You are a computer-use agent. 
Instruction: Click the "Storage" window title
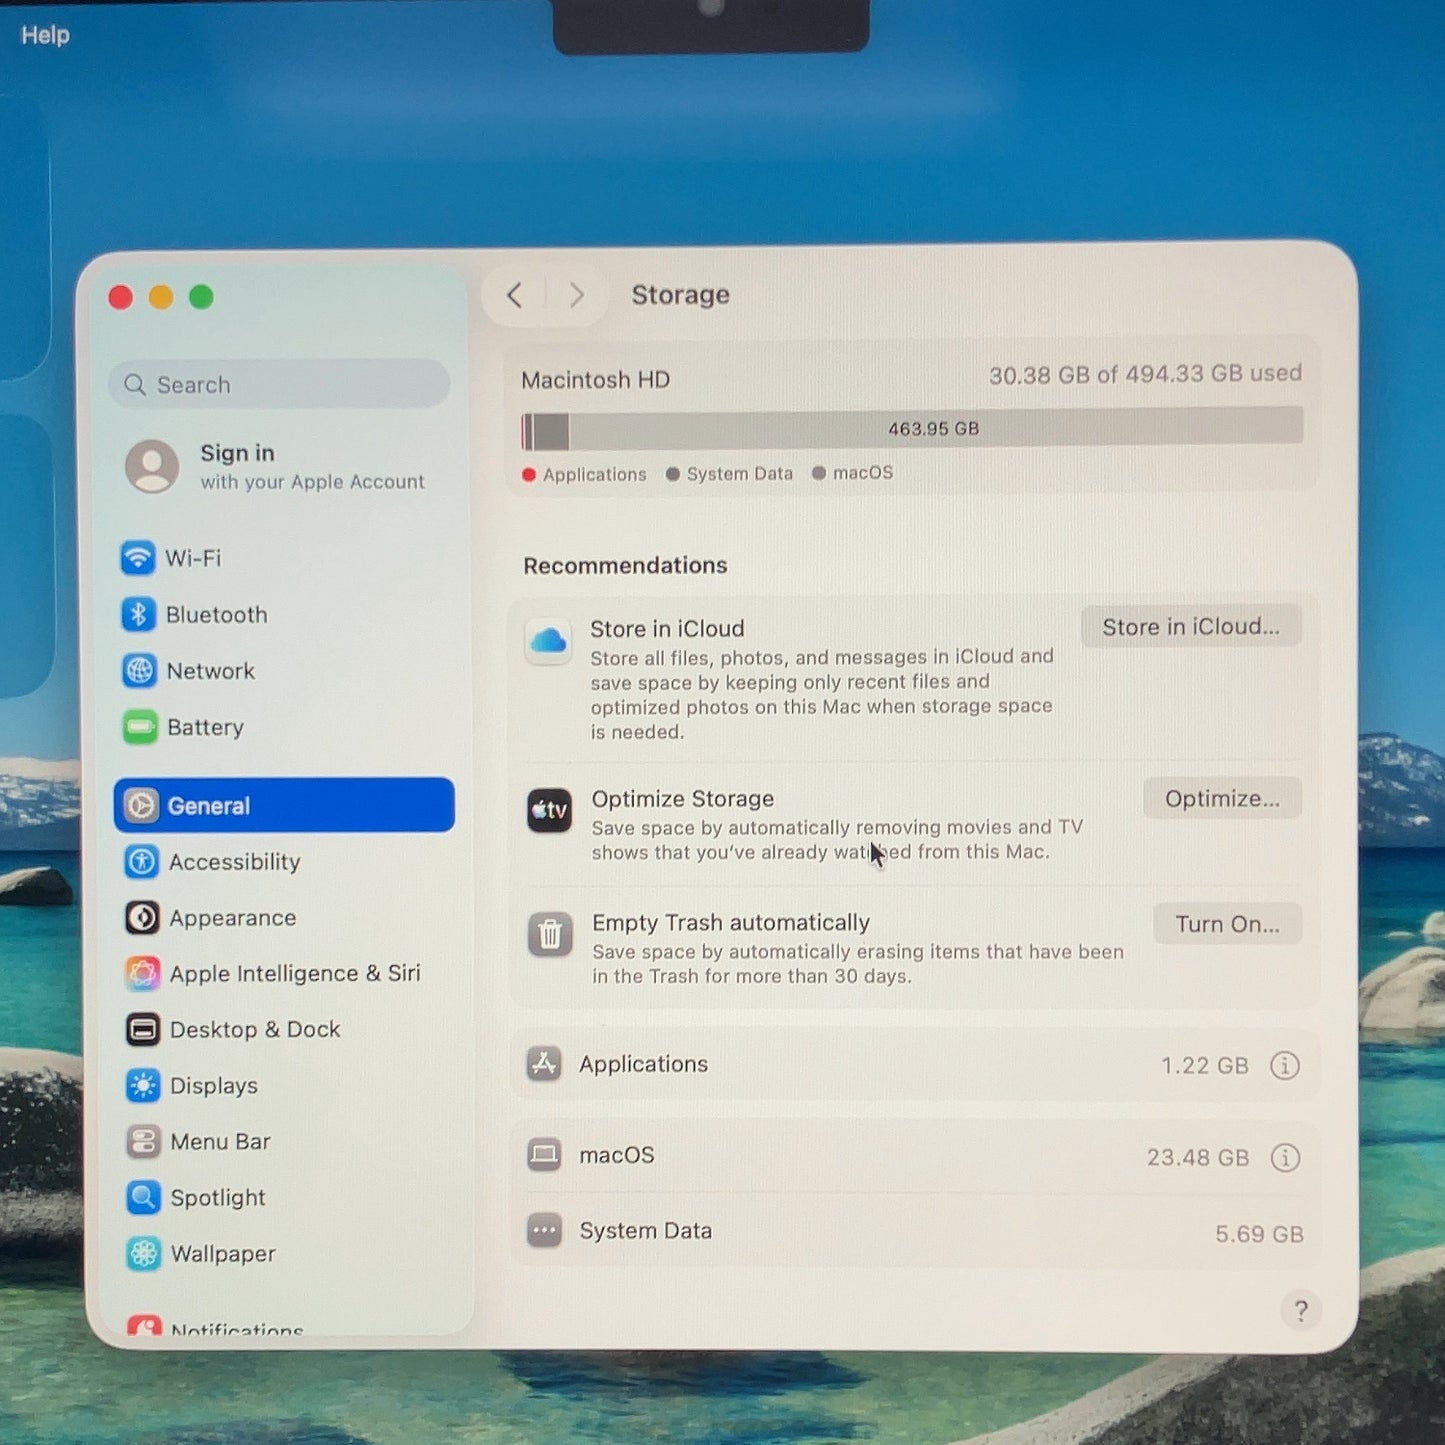coord(681,295)
